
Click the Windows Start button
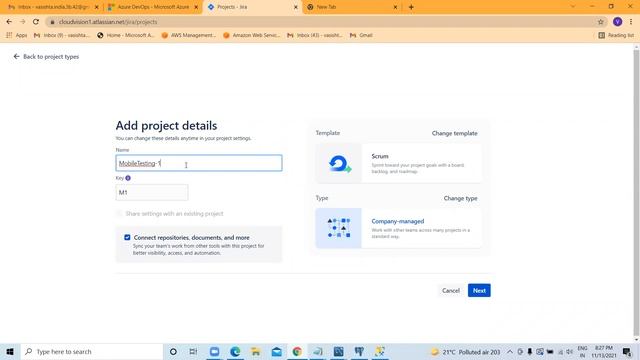tap(10, 351)
